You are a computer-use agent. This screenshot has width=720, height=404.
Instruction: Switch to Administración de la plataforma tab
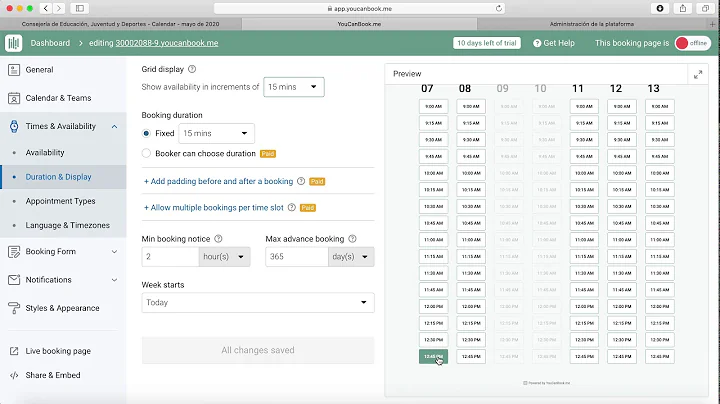click(592, 24)
